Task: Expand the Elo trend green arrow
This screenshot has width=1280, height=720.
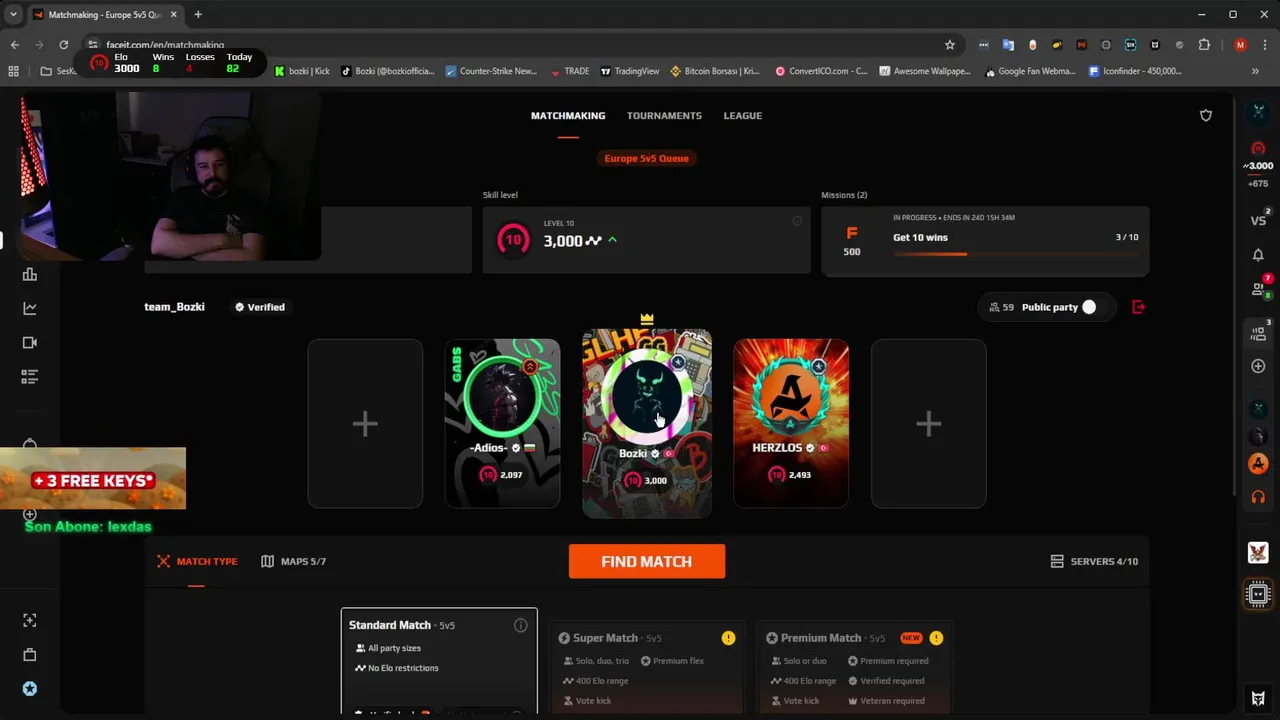Action: [x=612, y=241]
